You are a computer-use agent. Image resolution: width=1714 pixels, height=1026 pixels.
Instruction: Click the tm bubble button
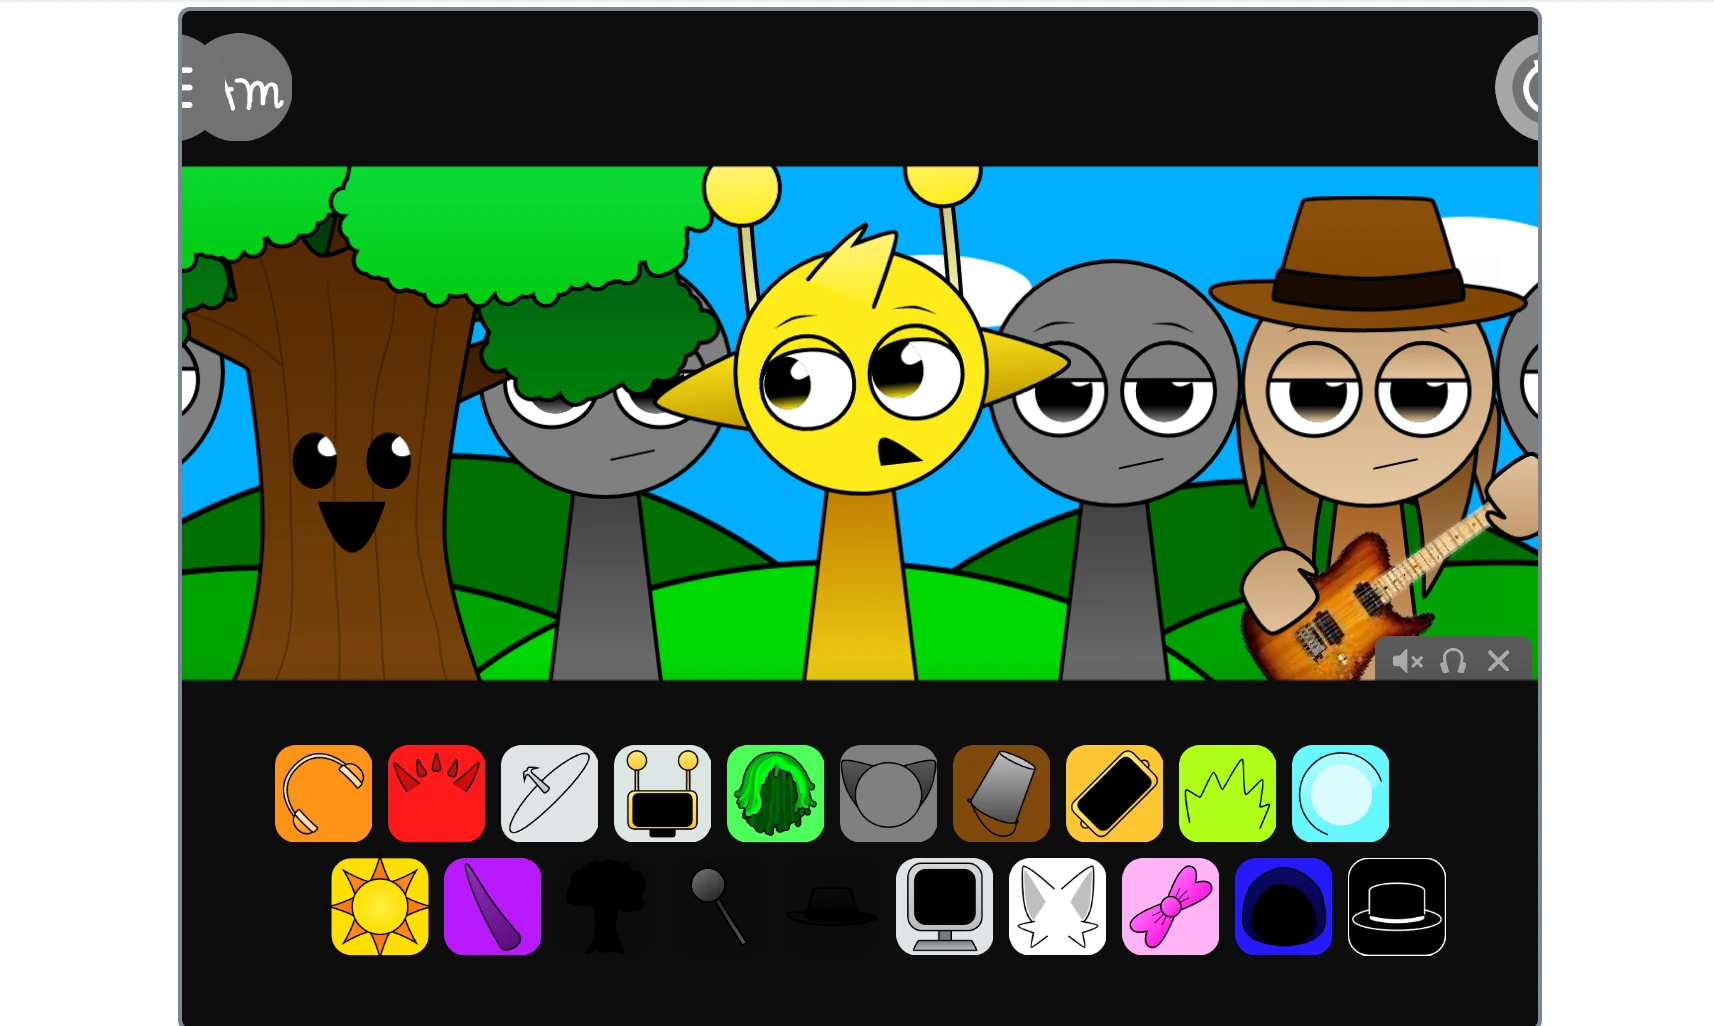click(x=250, y=92)
